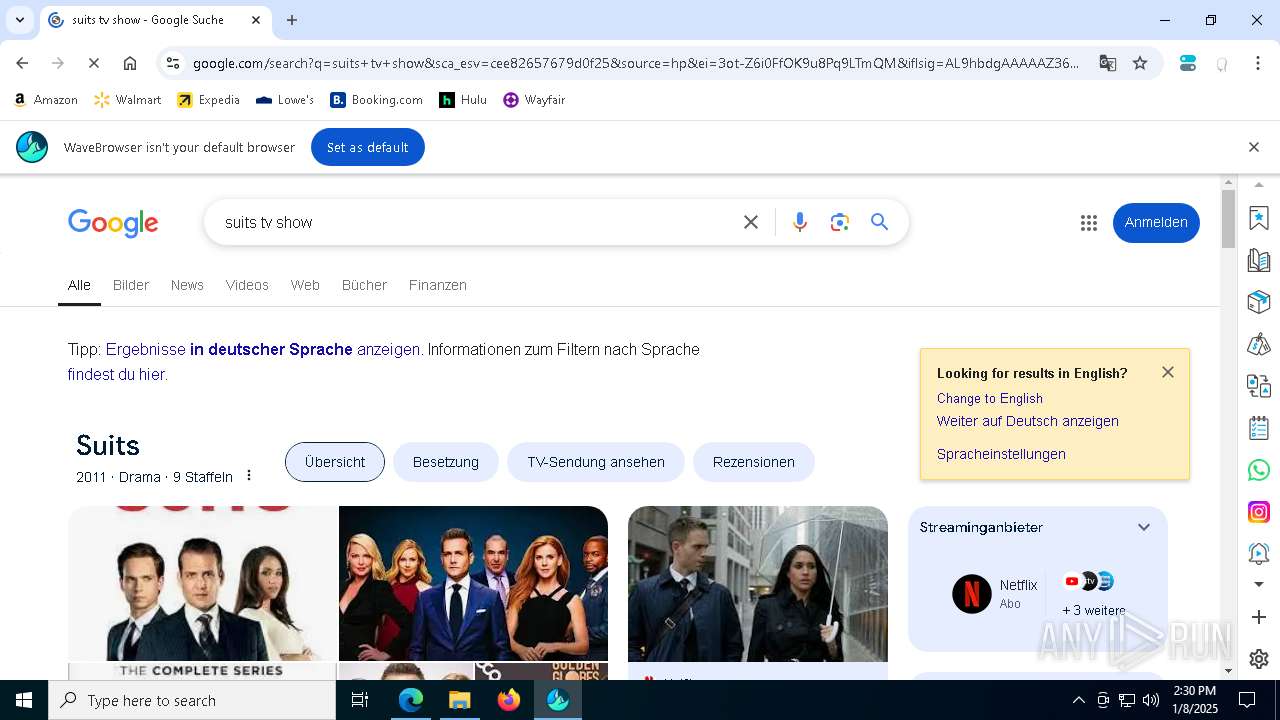Click the magnifier search button in search box

pyautogui.click(x=879, y=222)
